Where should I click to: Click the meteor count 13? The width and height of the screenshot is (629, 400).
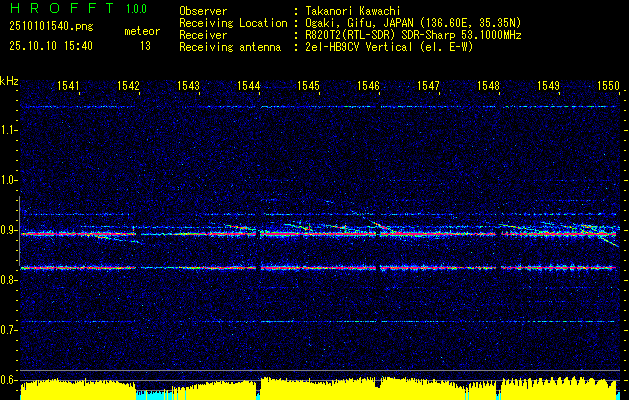(x=145, y=46)
